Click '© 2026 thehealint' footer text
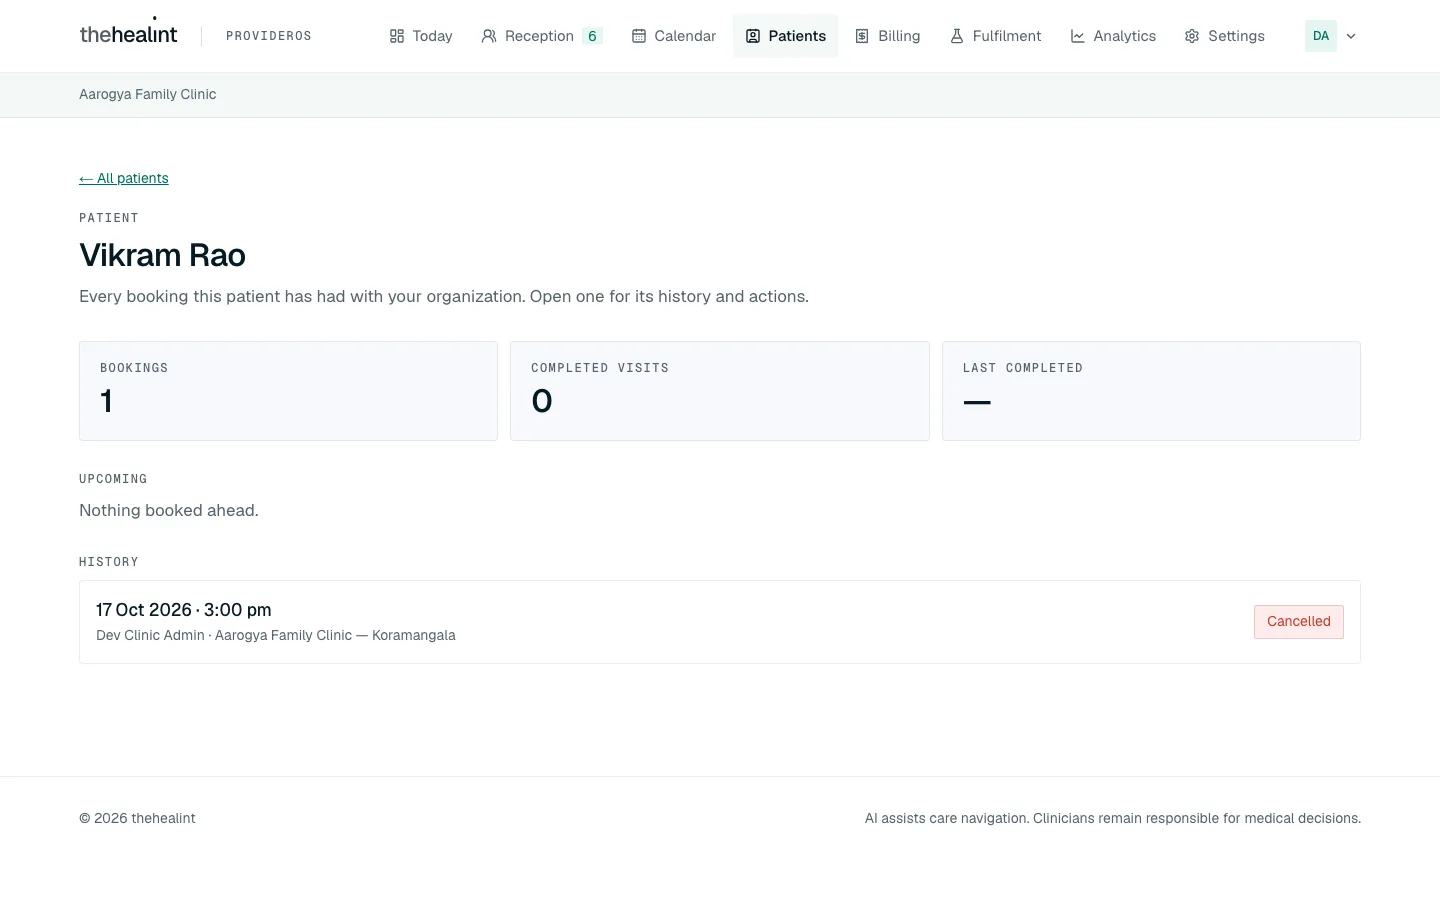This screenshot has height=900, width=1440. pos(137,818)
